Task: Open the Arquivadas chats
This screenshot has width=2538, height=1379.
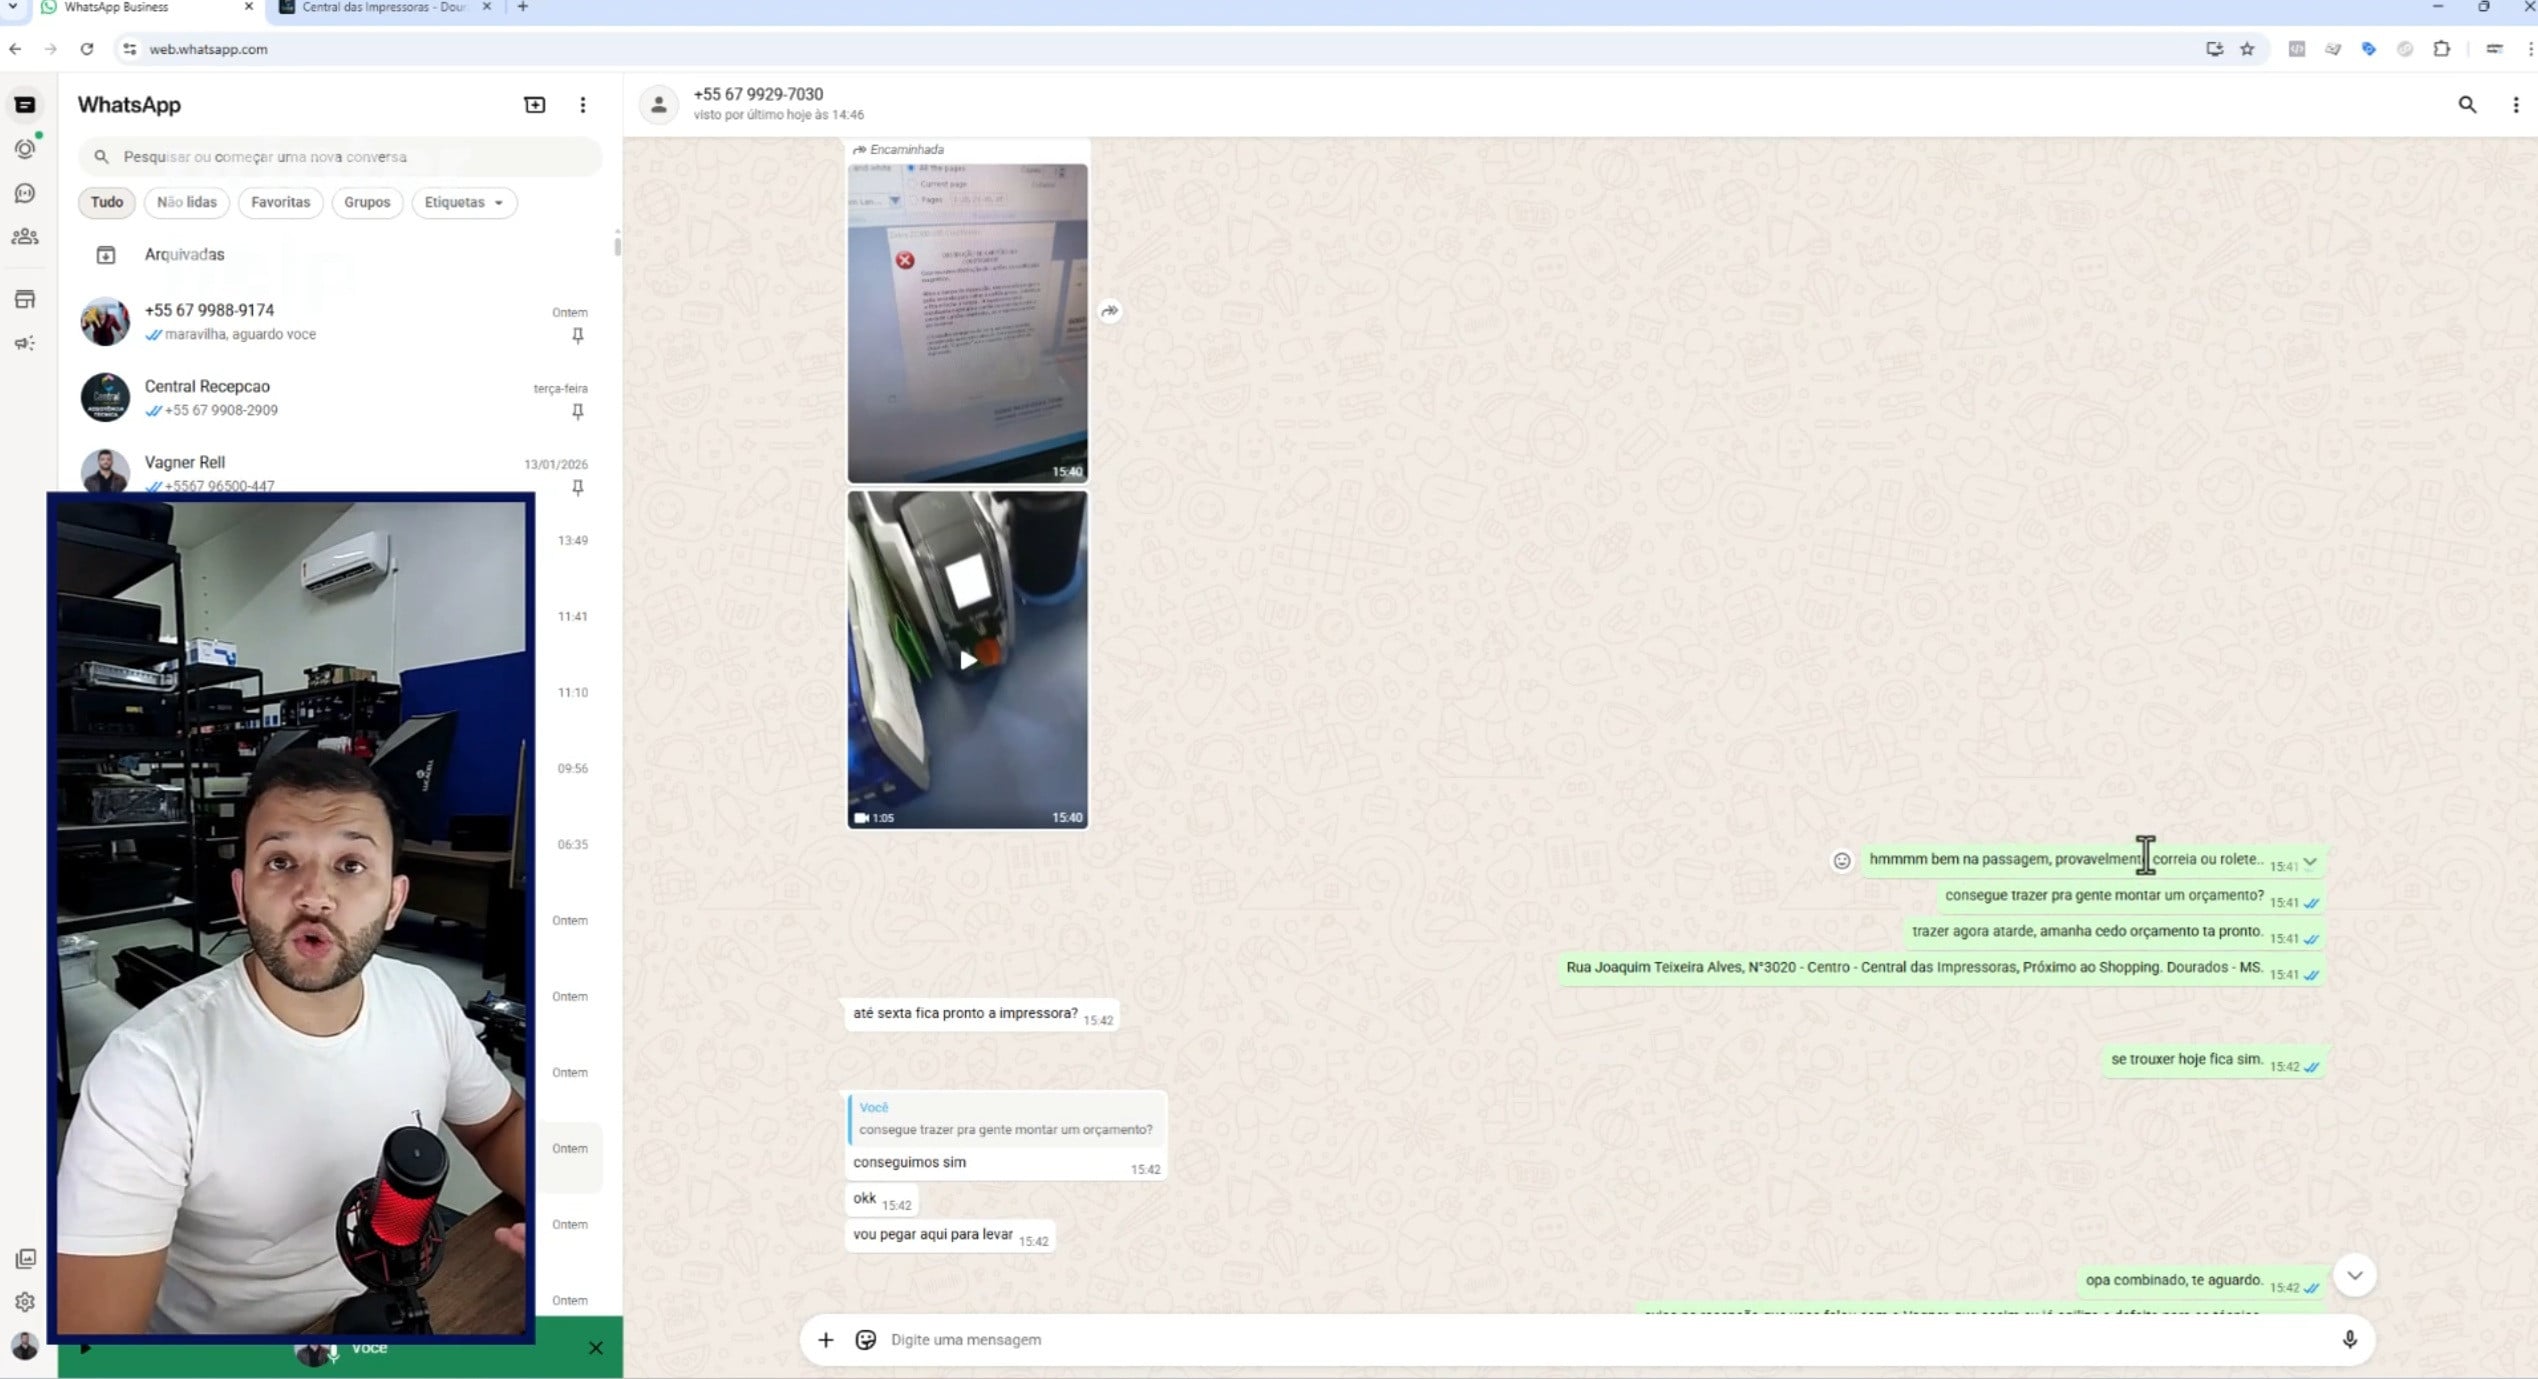Action: point(184,254)
